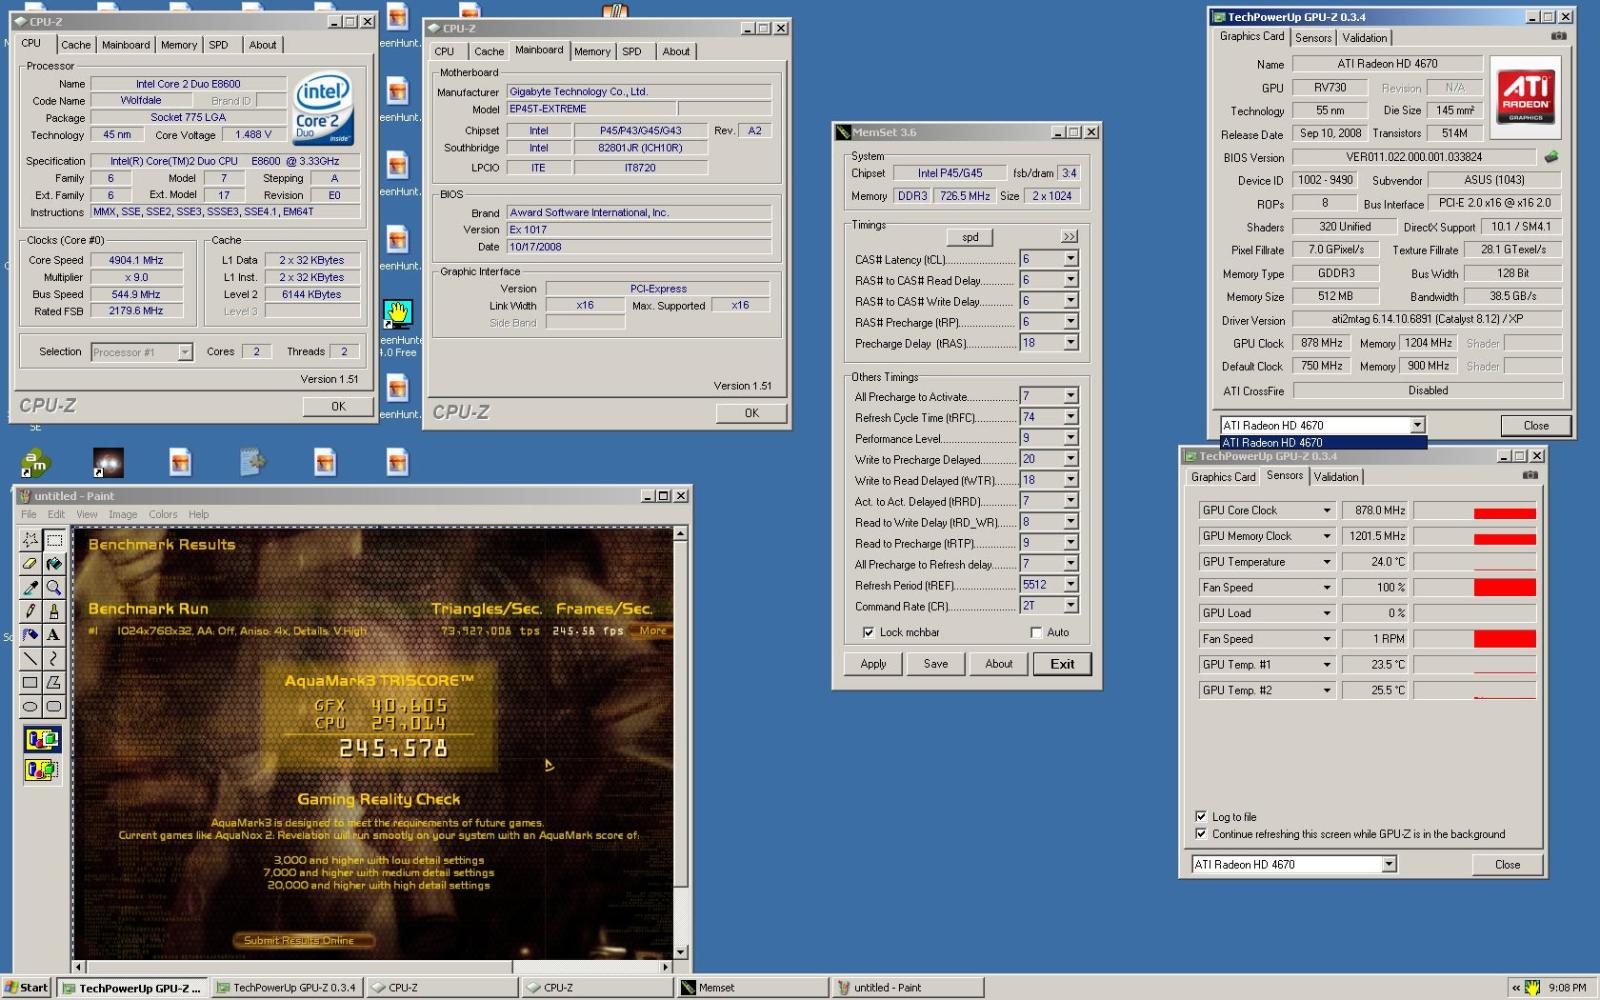Image resolution: width=1600 pixels, height=1000 pixels.
Task: Select the Free-Form Select tool in Paint
Action: tap(30, 540)
